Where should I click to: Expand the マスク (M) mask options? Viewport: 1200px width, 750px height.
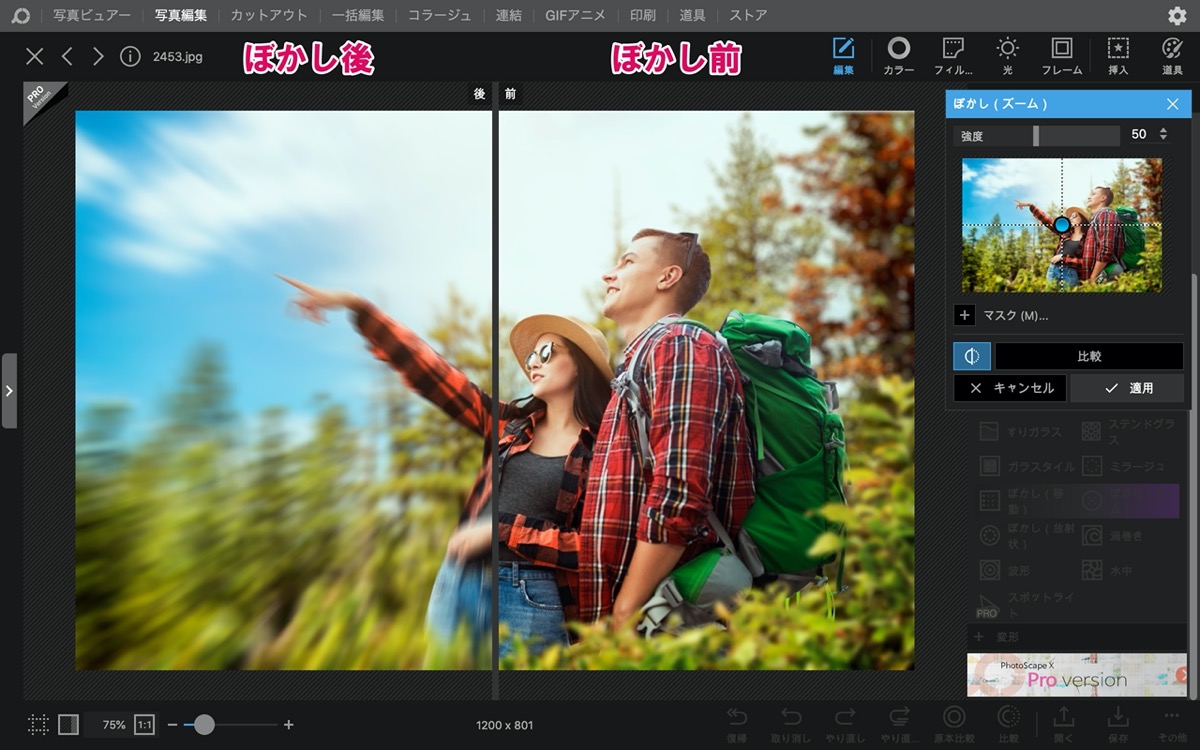(x=964, y=315)
